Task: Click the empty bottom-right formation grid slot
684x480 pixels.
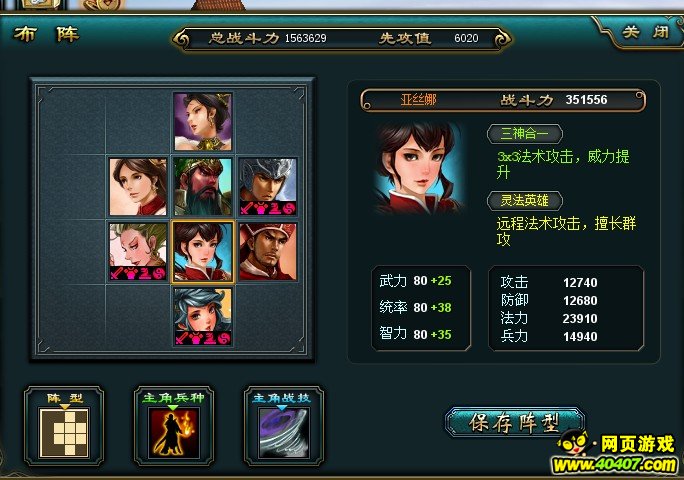Action: [268, 317]
